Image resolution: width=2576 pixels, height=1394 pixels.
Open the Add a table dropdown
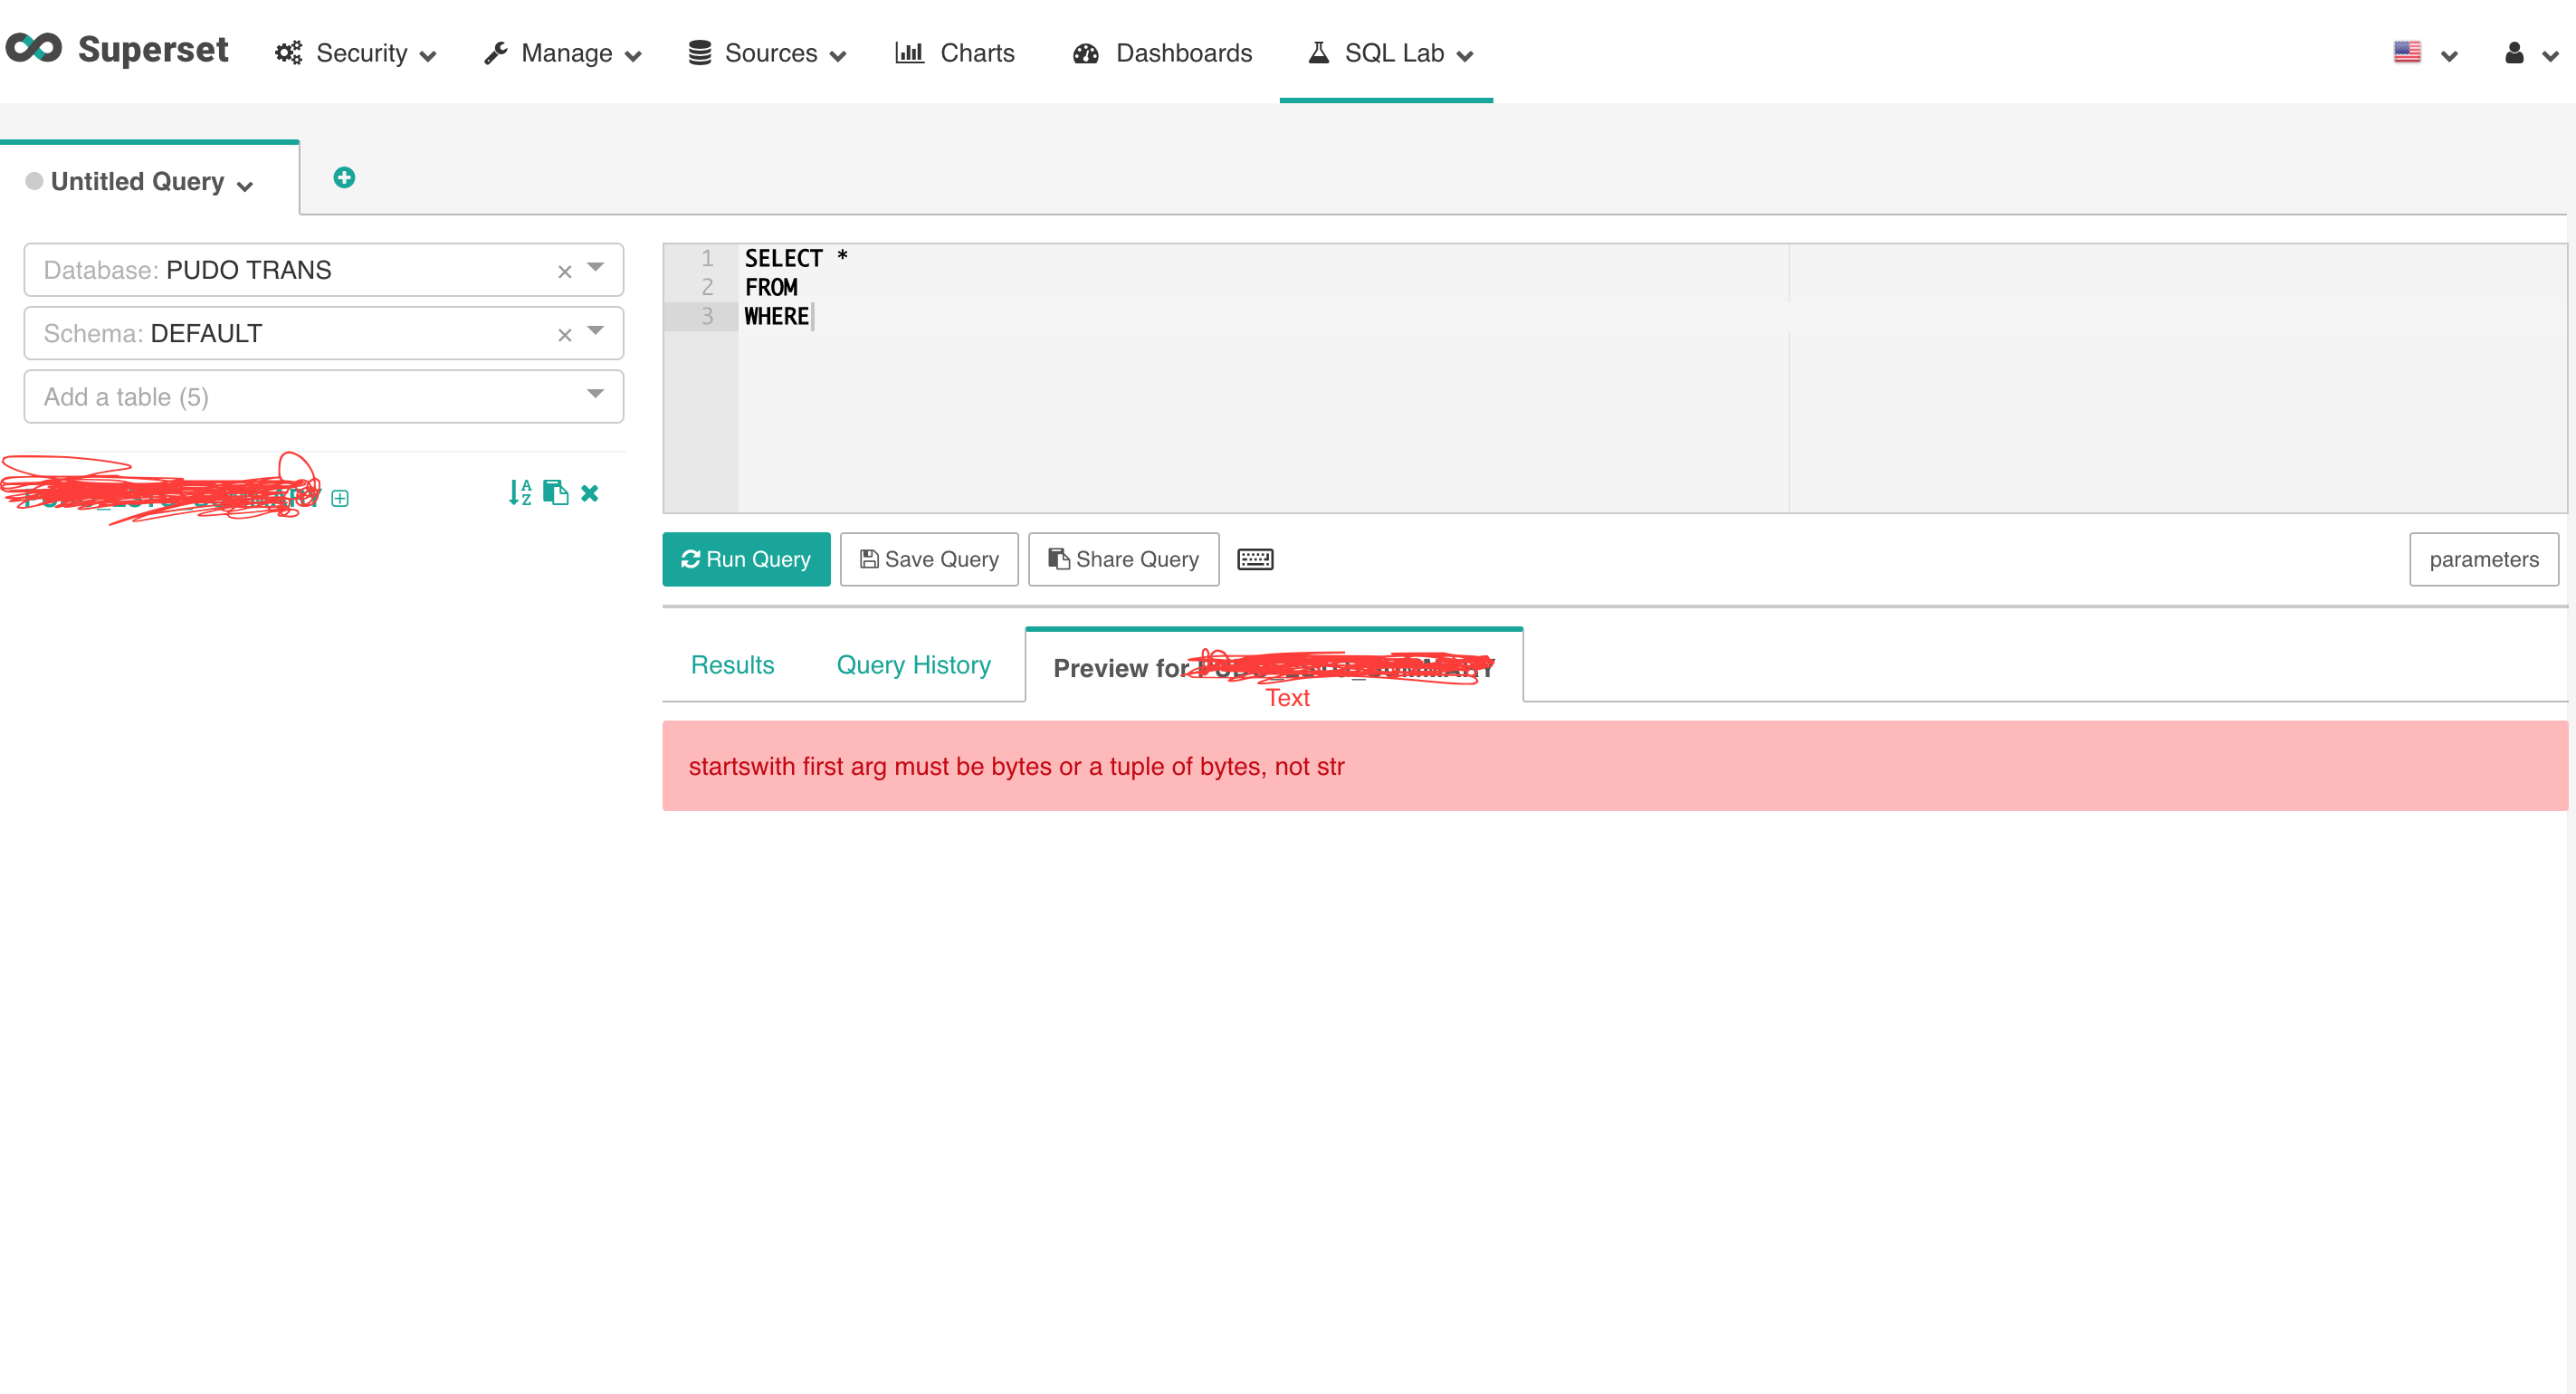[596, 396]
